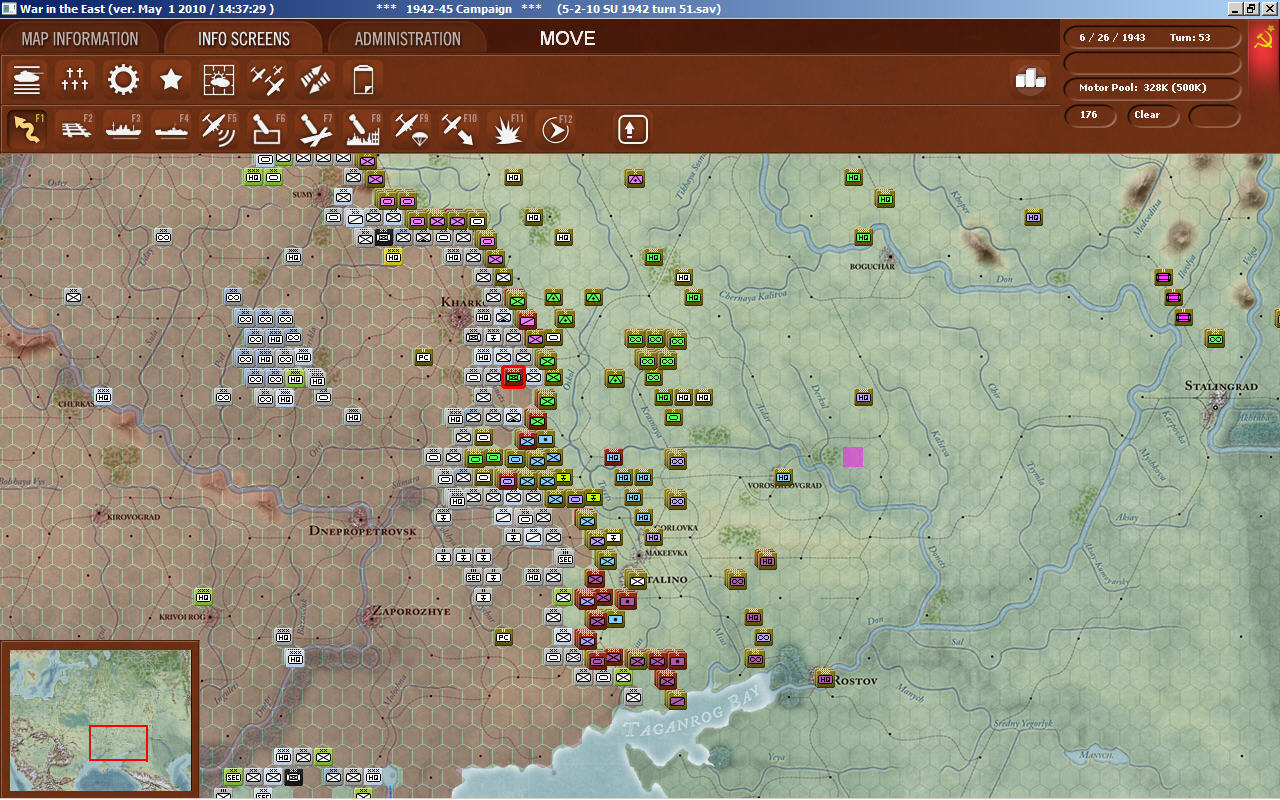
Task: Click the red viewport rectangle in minimap
Action: coord(119,743)
